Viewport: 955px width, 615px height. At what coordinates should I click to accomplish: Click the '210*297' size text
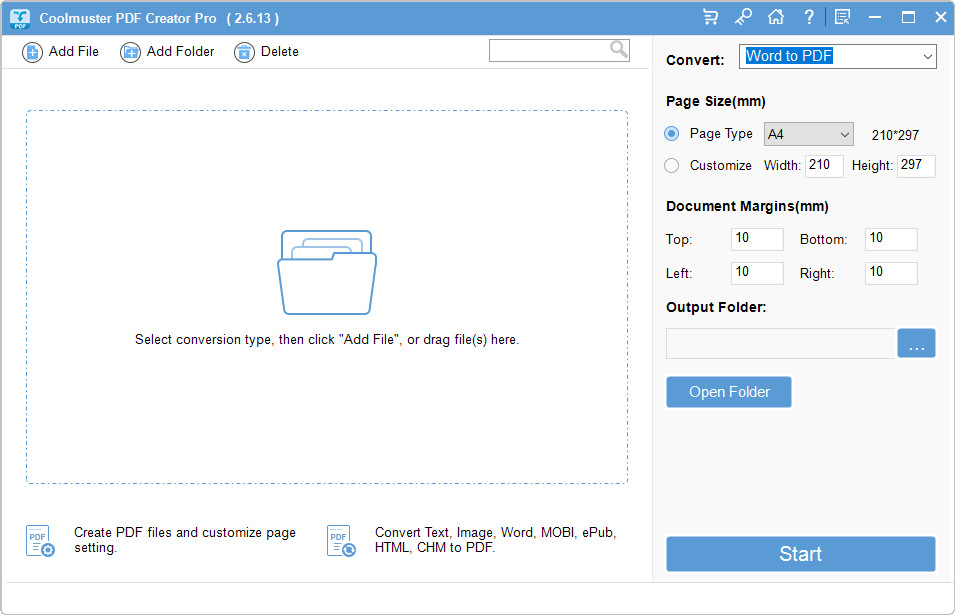click(x=895, y=135)
